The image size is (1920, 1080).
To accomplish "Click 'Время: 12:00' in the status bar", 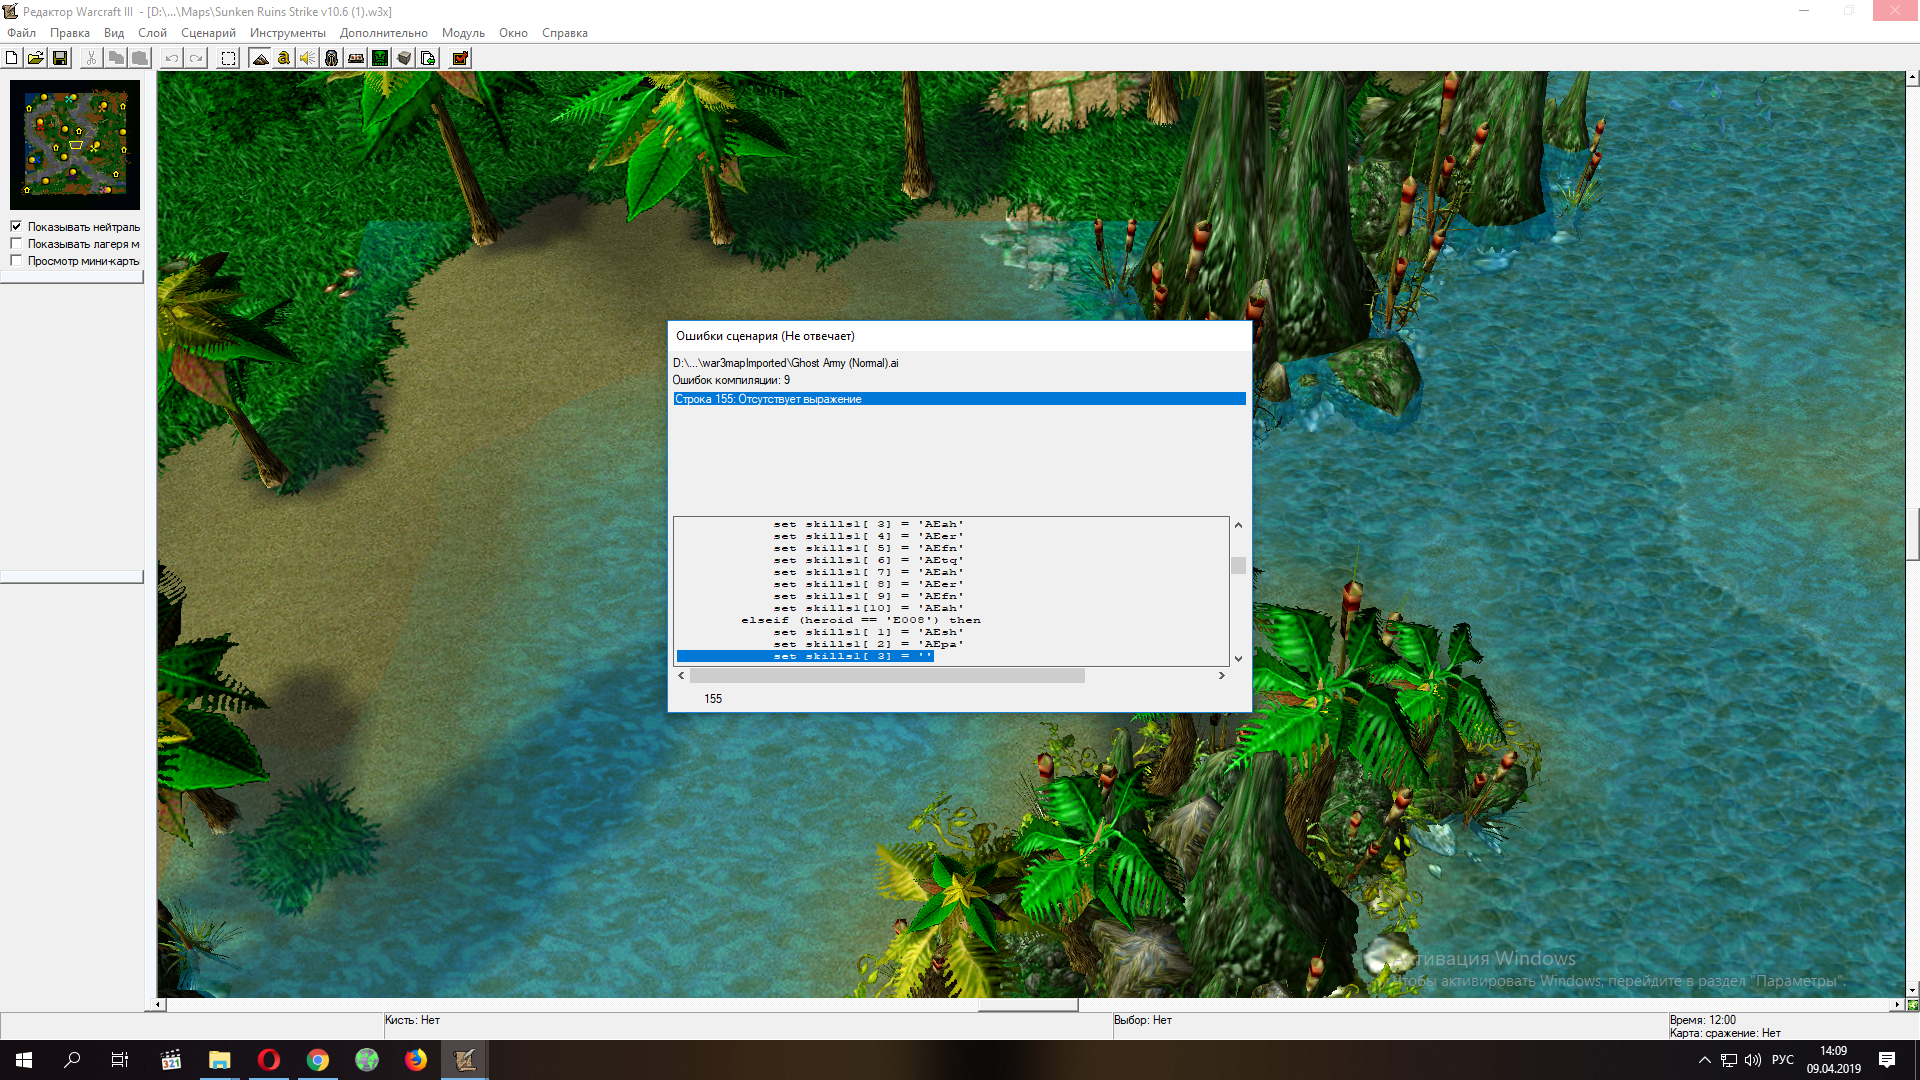I will (x=1702, y=1020).
